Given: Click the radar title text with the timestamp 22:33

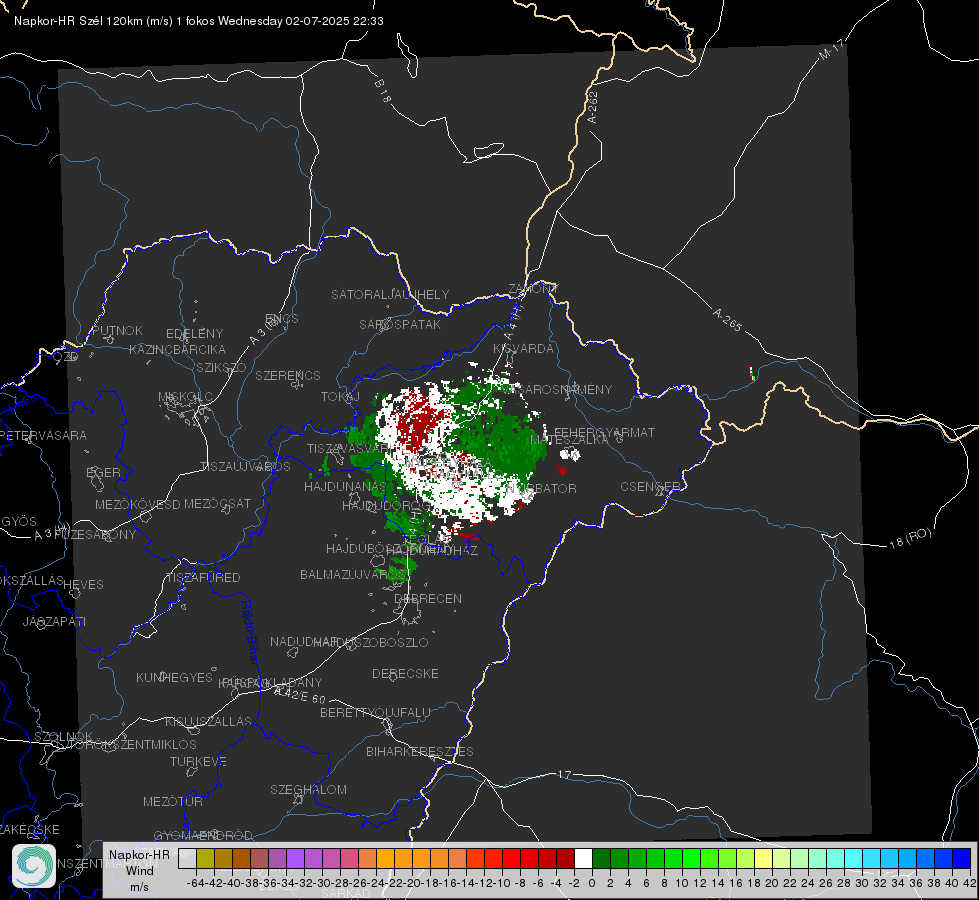Looking at the screenshot, I should [199, 21].
